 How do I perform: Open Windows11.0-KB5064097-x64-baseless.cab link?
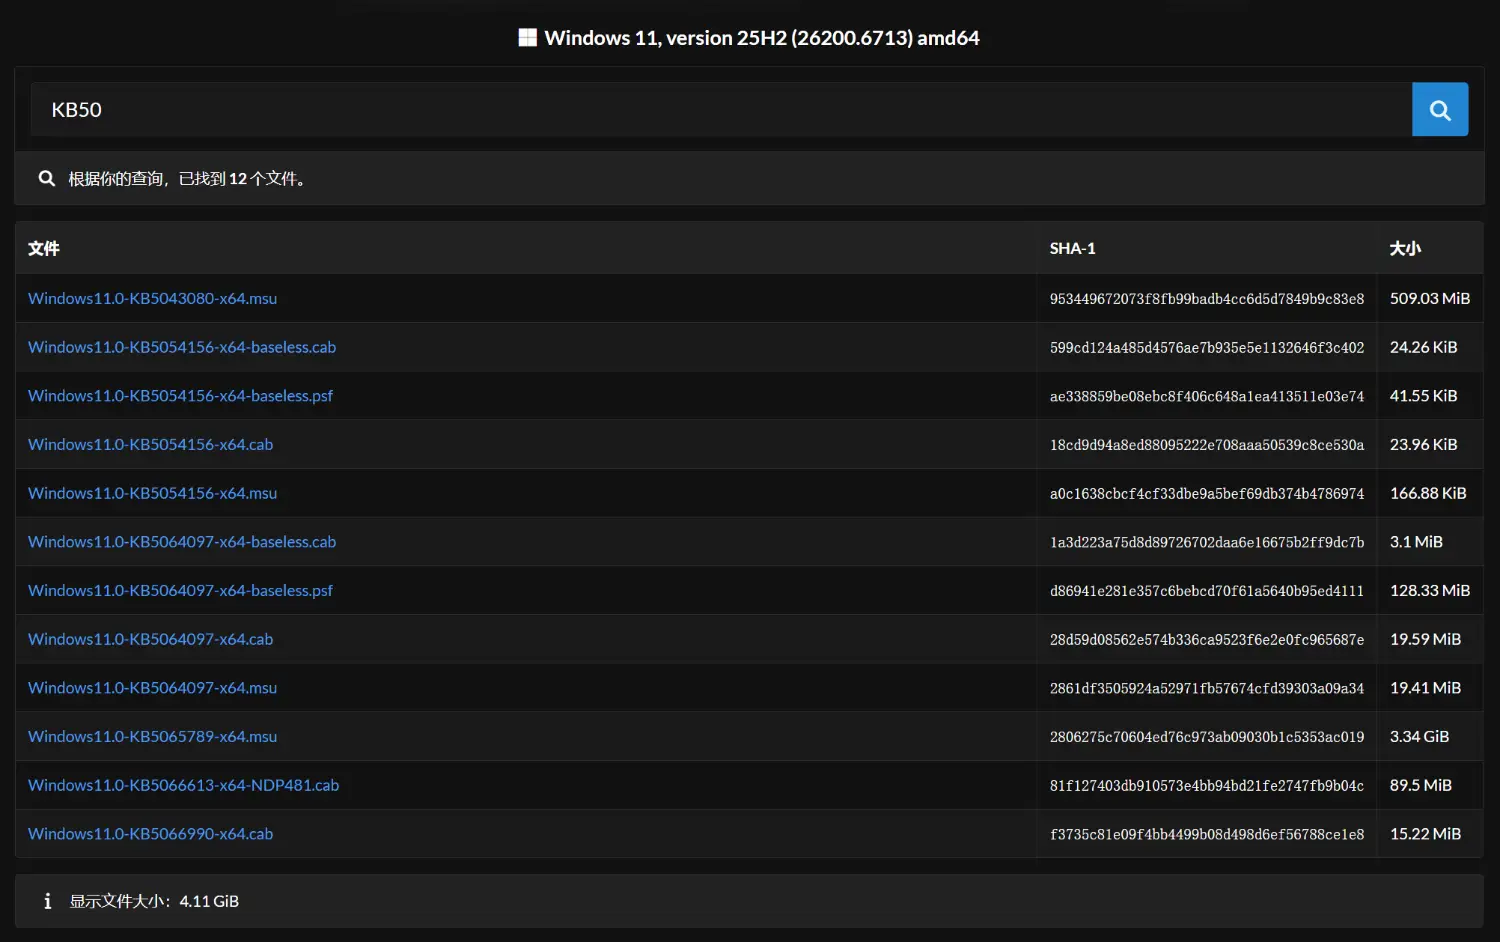(x=182, y=542)
